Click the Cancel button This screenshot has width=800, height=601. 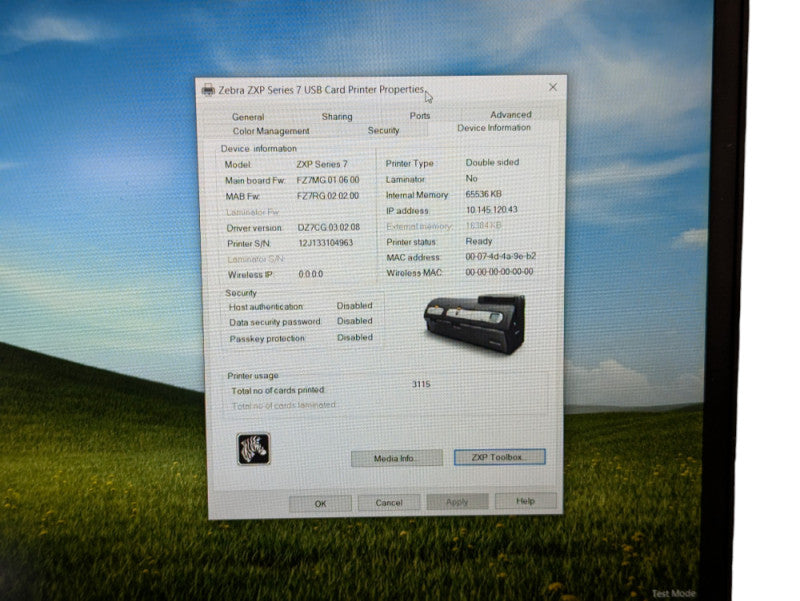[389, 503]
